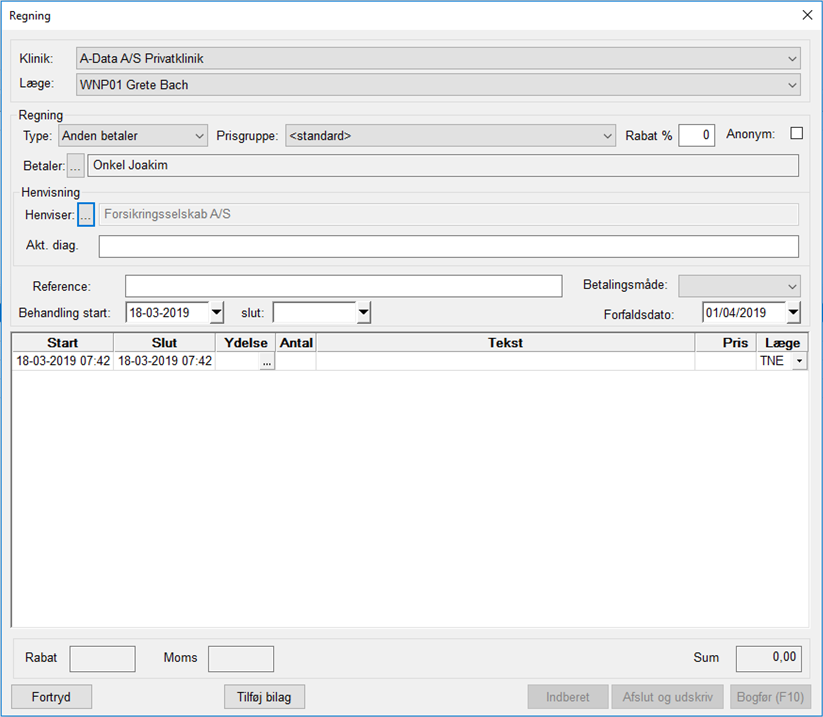823x717 pixels.
Task: Click the empty Pris cell in the first row
Action: 726,361
